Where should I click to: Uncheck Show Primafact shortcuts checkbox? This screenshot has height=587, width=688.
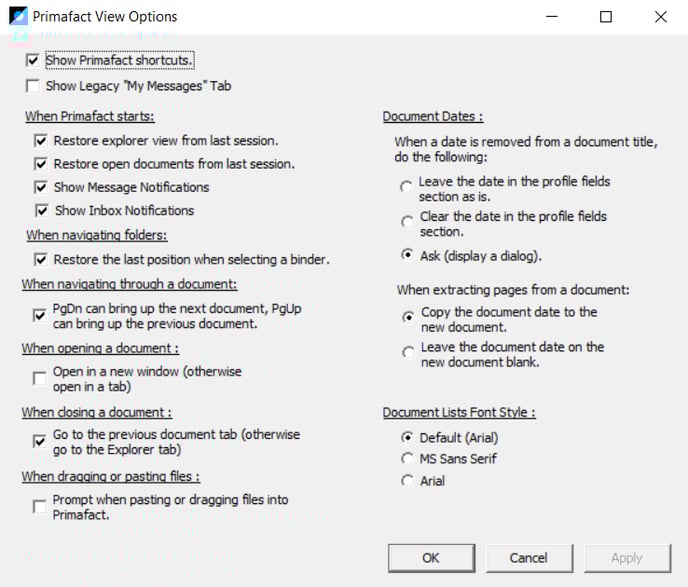pos(33,61)
